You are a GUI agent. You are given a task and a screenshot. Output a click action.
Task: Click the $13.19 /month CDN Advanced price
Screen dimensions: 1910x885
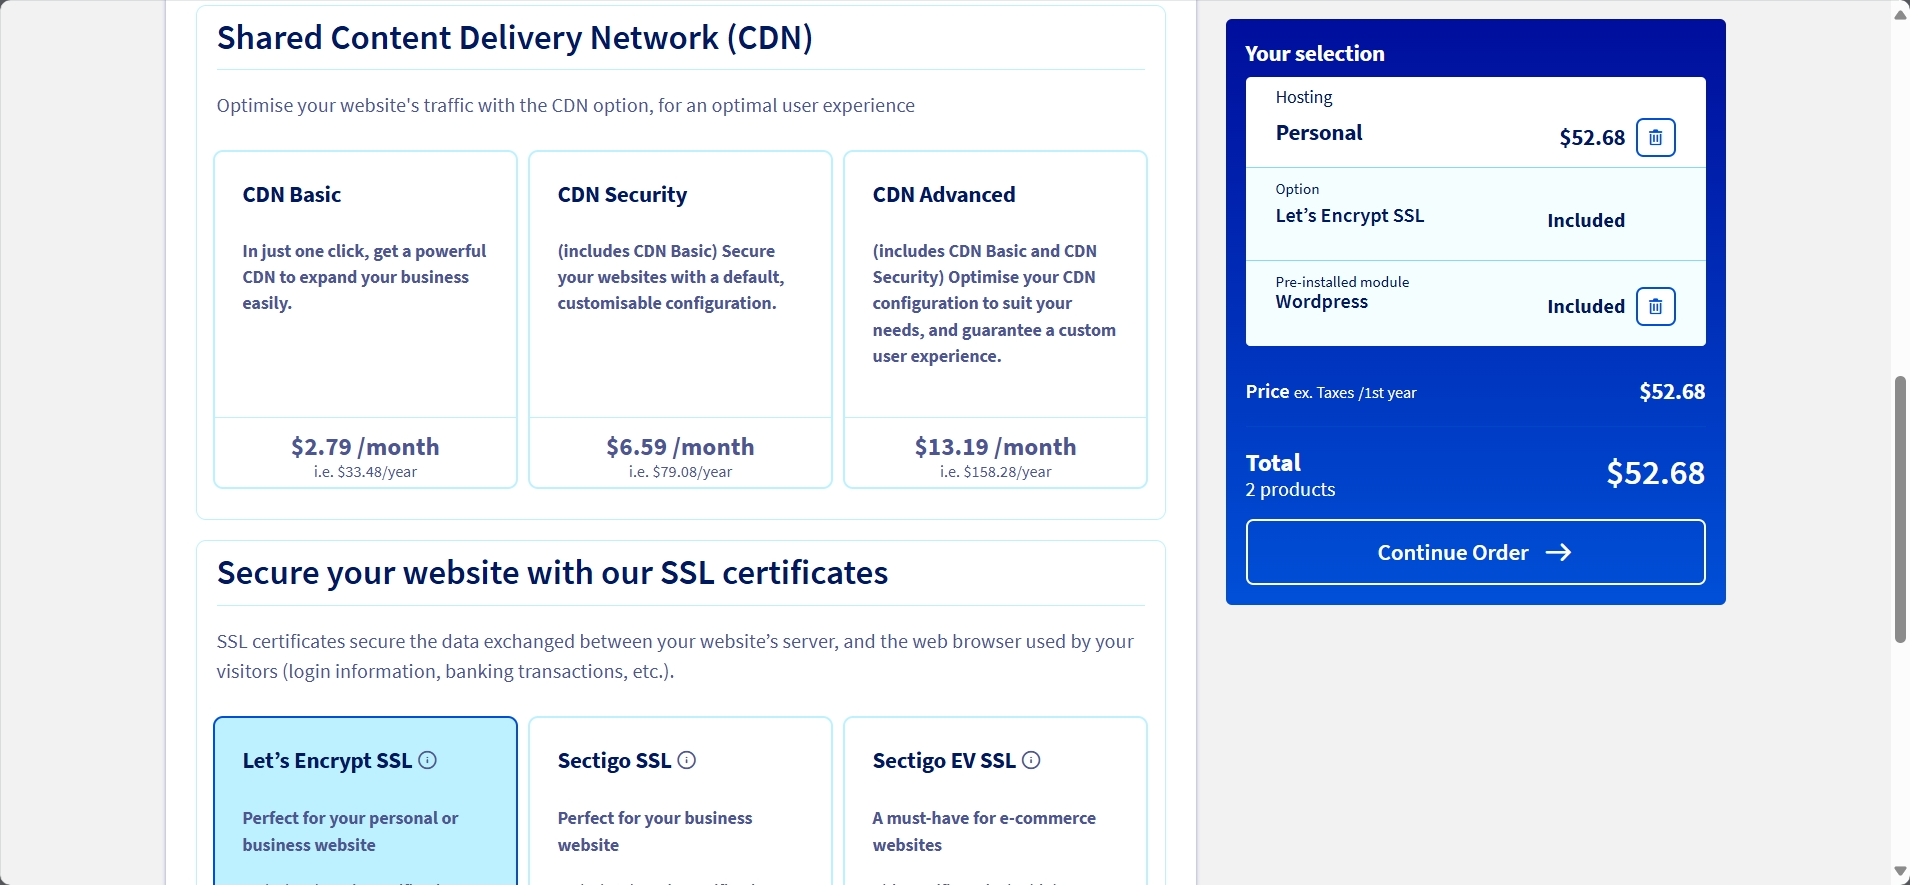pyautogui.click(x=995, y=447)
